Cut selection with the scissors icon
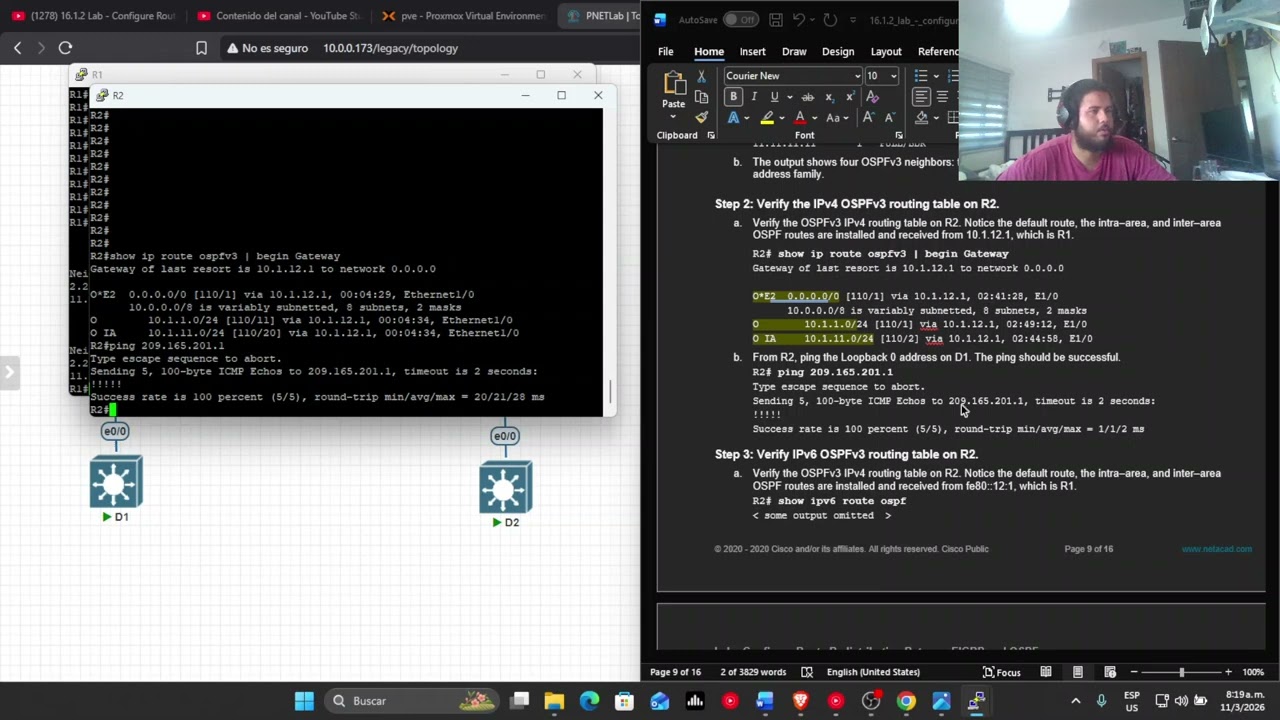This screenshot has width=1280, height=720. [701, 76]
